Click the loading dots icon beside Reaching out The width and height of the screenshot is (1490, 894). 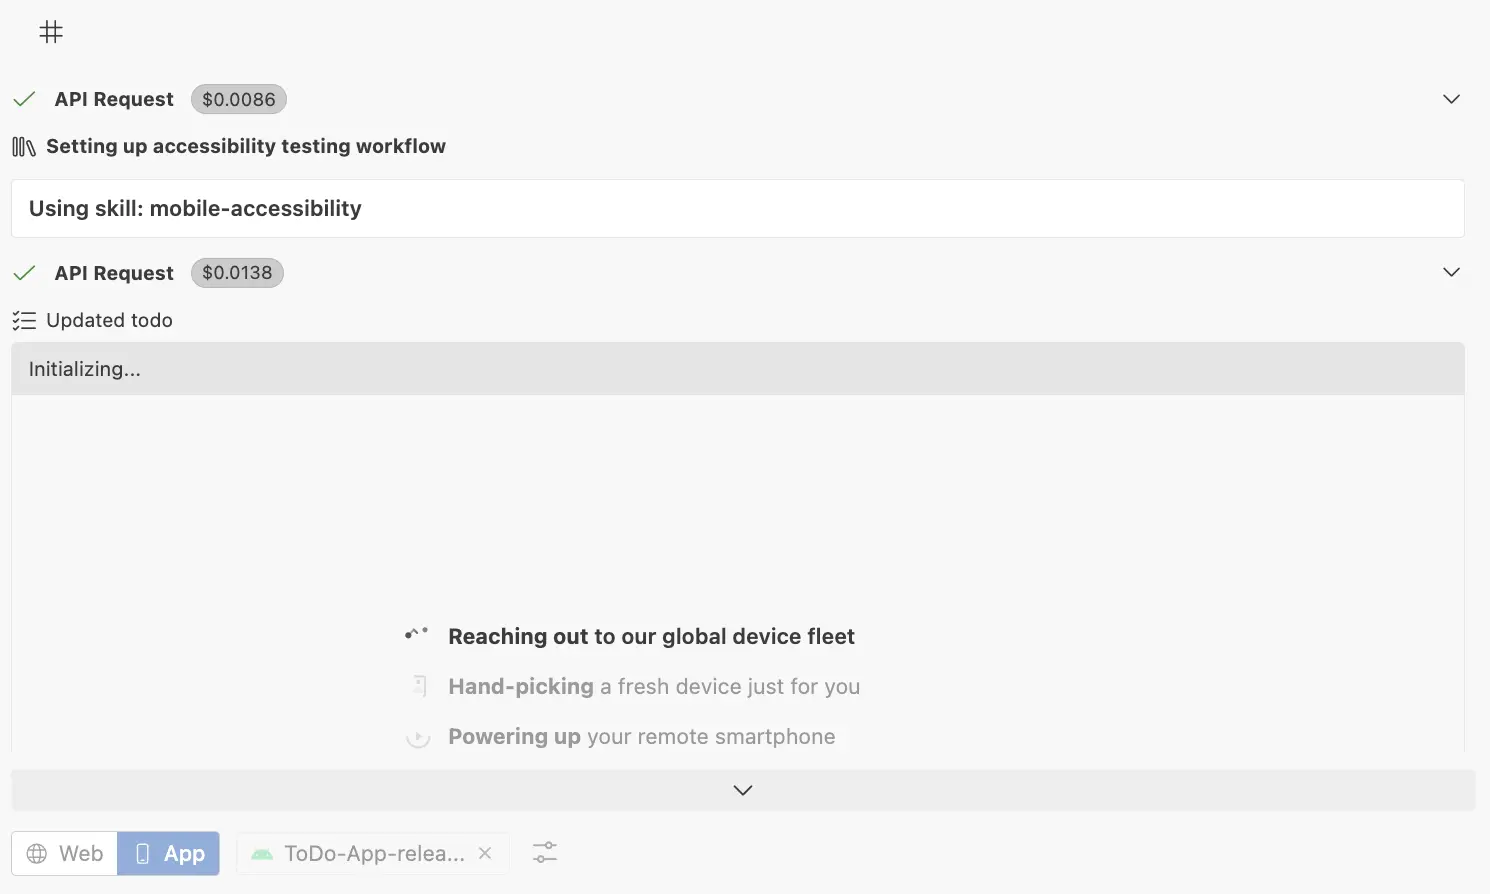point(417,634)
